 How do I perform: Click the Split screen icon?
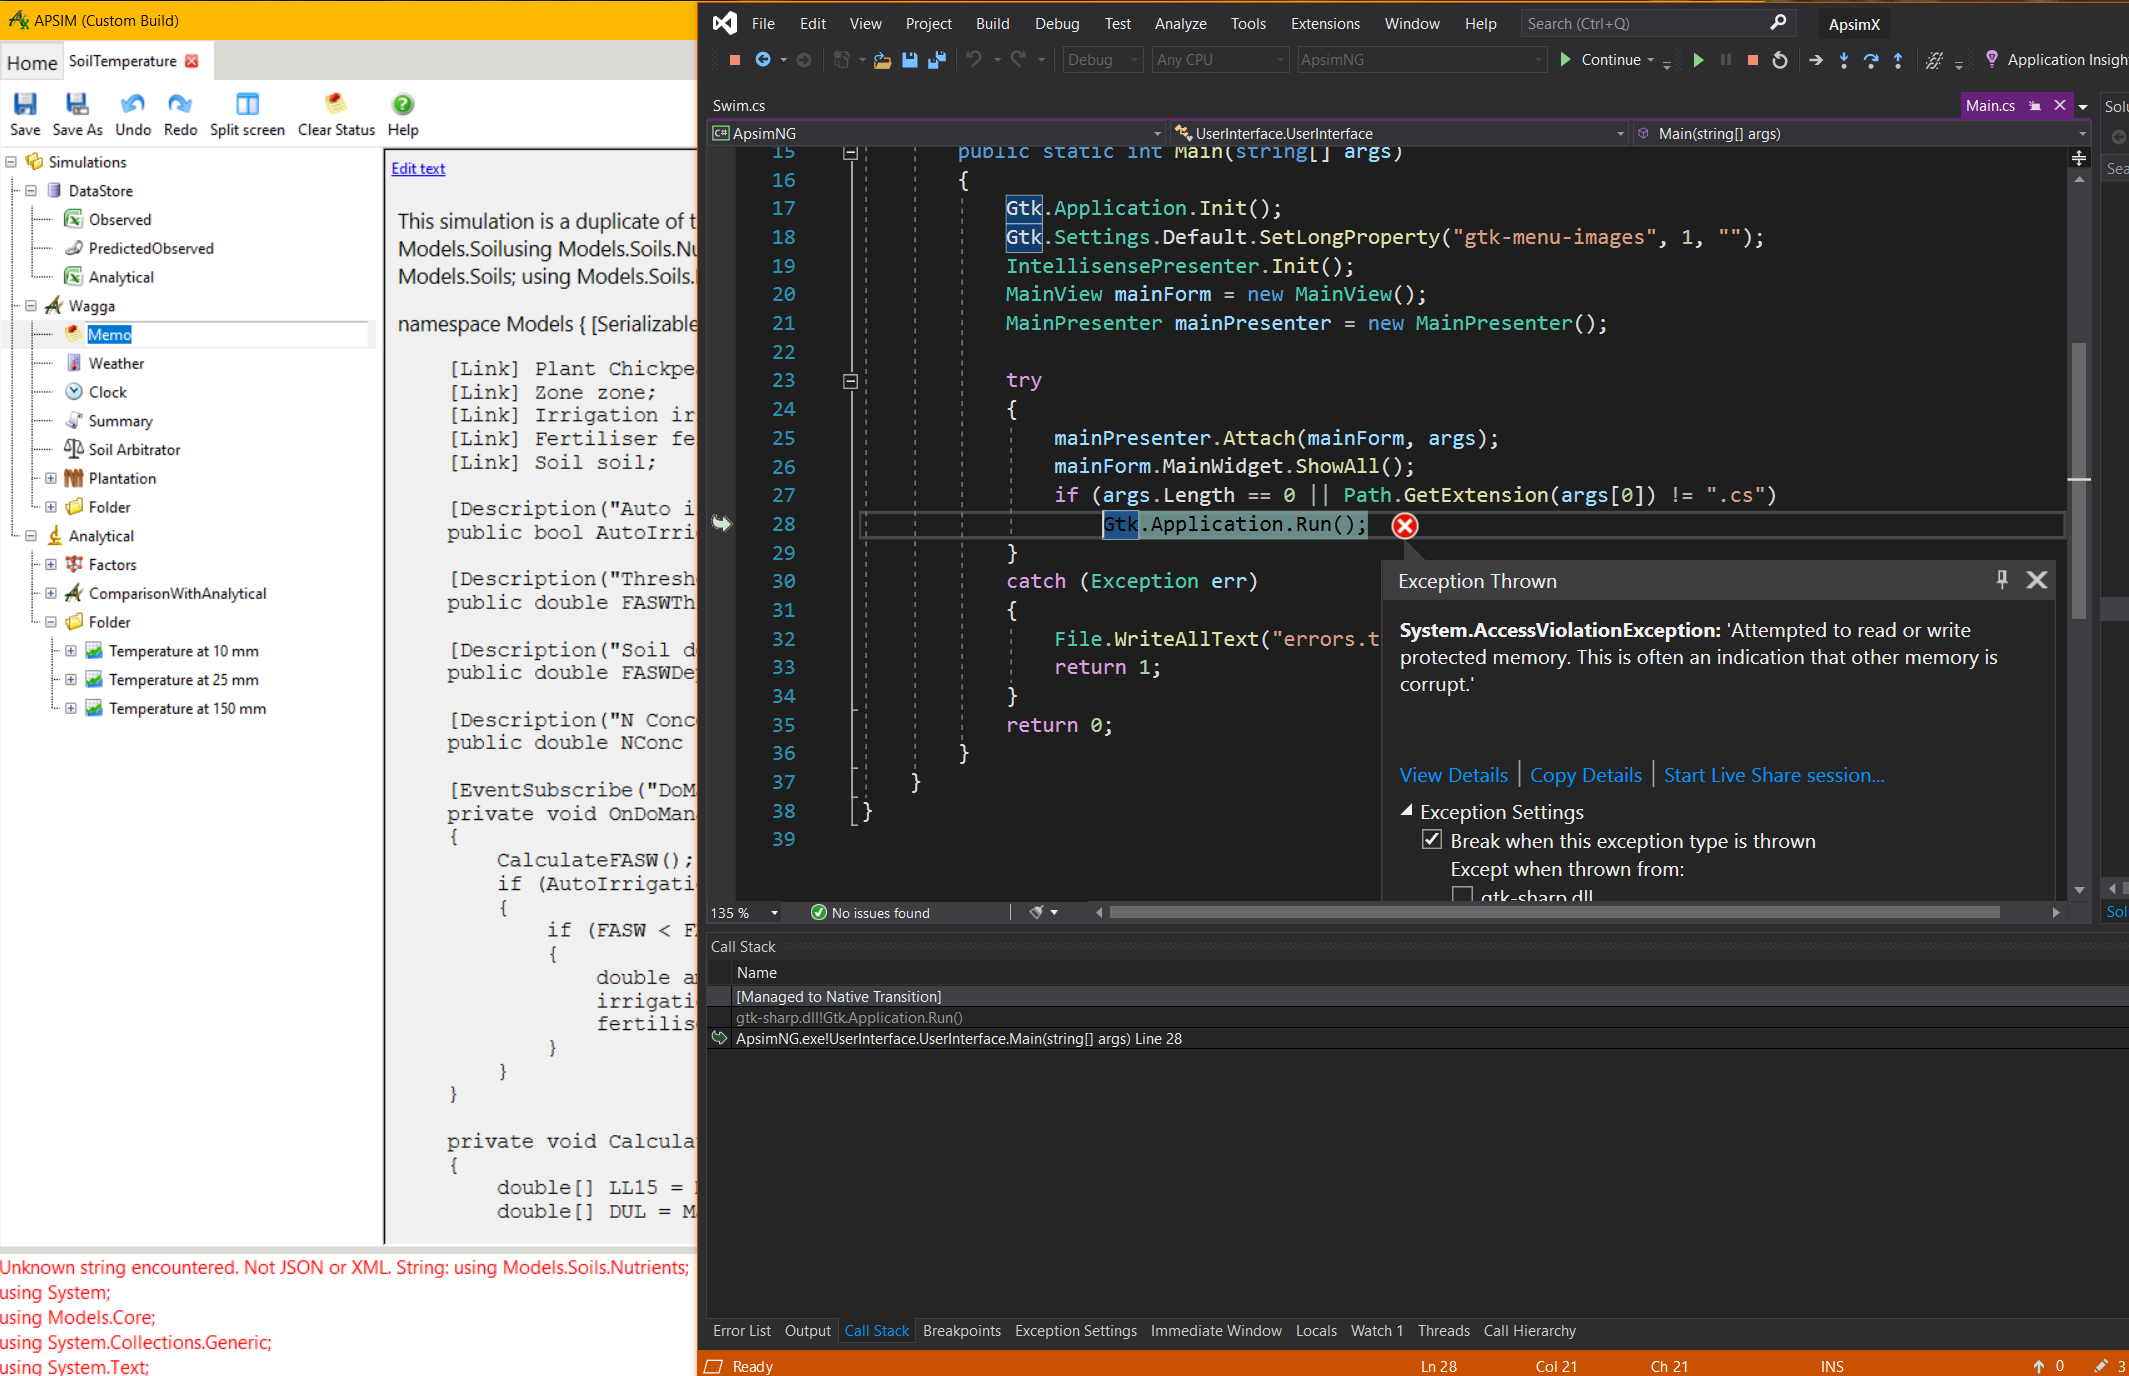(247, 104)
